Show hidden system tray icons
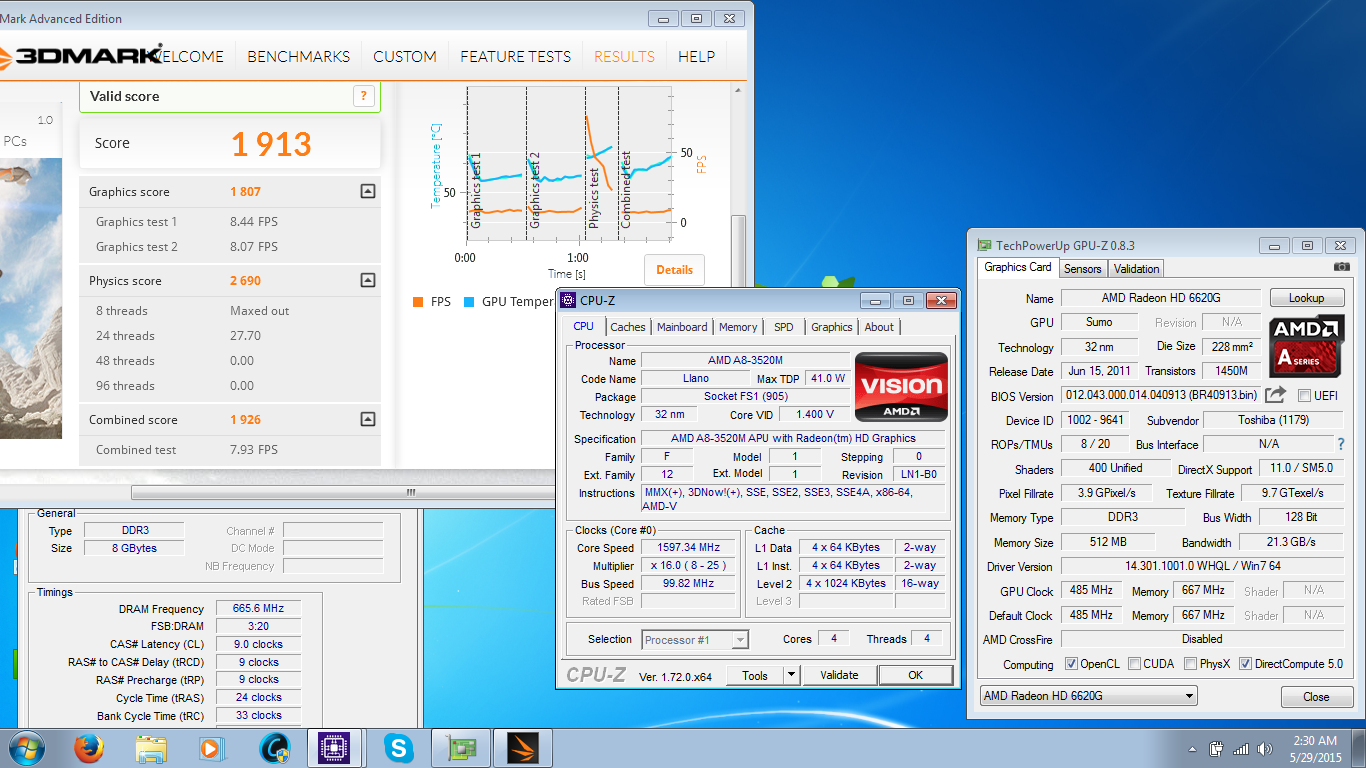The width and height of the screenshot is (1366, 768). (x=1193, y=749)
